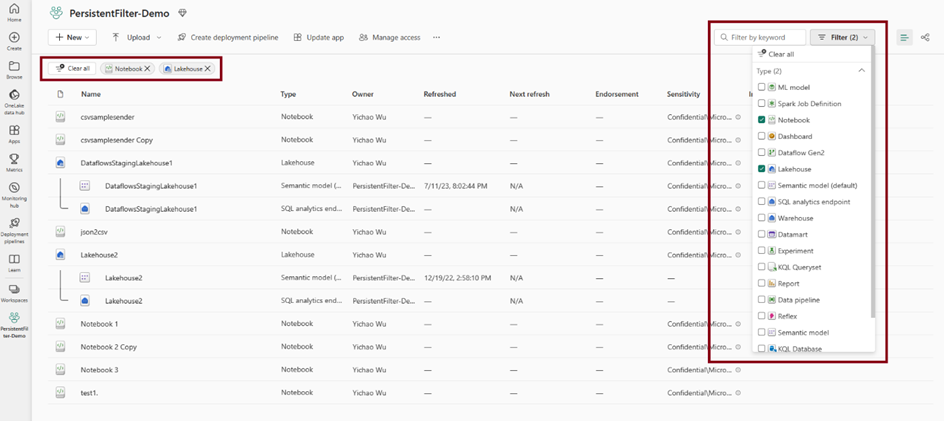This screenshot has width=944, height=421.
Task: Click semantic model icon under Lakehouse2
Action: click(85, 278)
